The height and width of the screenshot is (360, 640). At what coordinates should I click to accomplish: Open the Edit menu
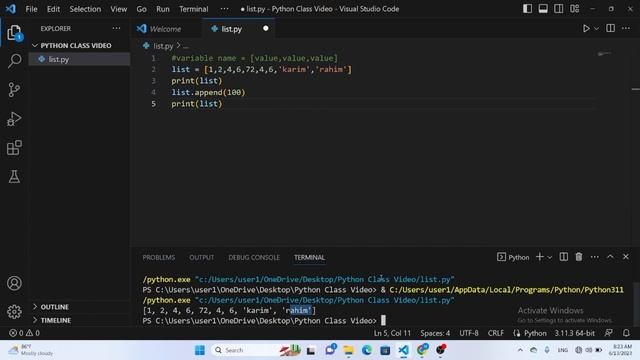53,9
